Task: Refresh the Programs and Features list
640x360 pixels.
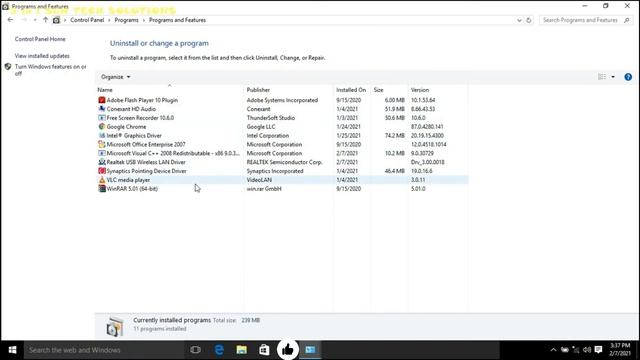Action: (529, 20)
